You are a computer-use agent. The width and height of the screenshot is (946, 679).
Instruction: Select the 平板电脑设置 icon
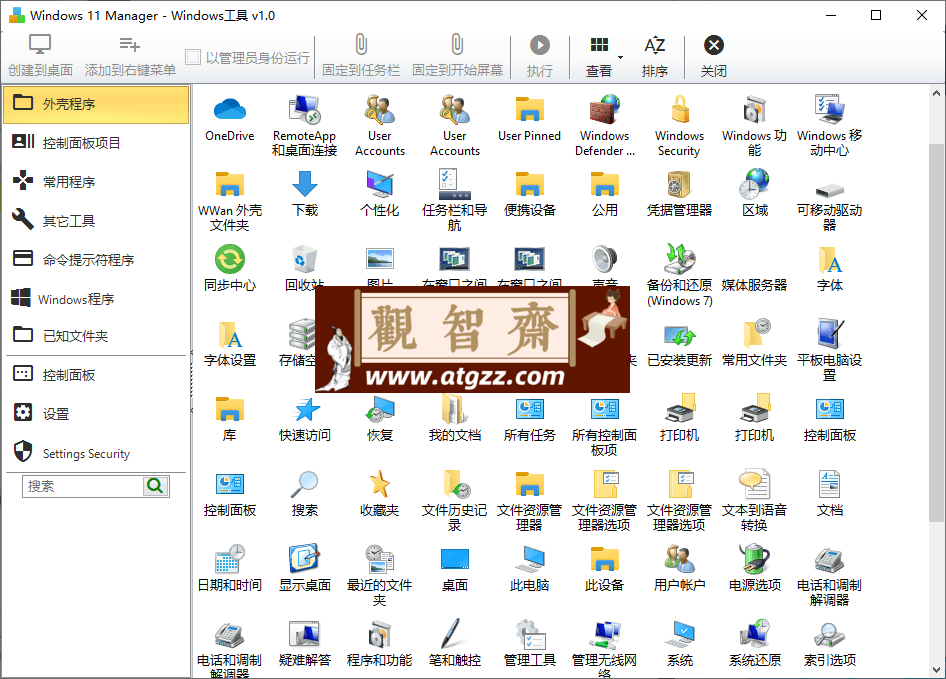click(x=829, y=334)
